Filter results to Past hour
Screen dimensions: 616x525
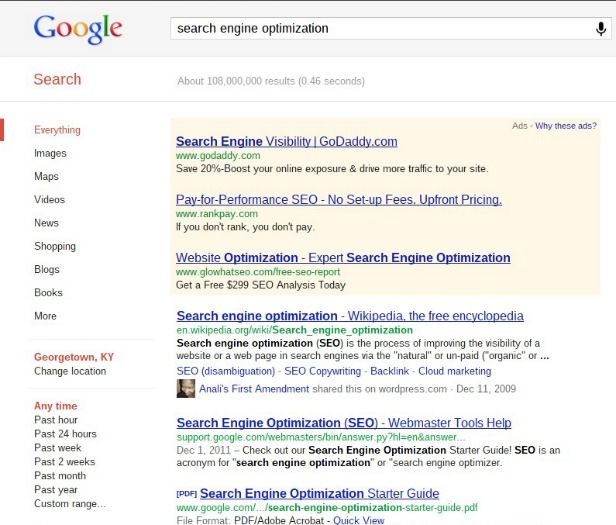(x=56, y=420)
